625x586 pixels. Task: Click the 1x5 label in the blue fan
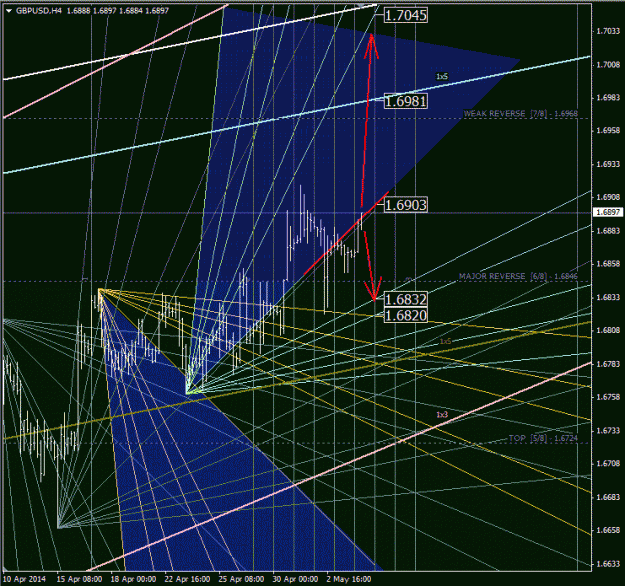(x=442, y=76)
